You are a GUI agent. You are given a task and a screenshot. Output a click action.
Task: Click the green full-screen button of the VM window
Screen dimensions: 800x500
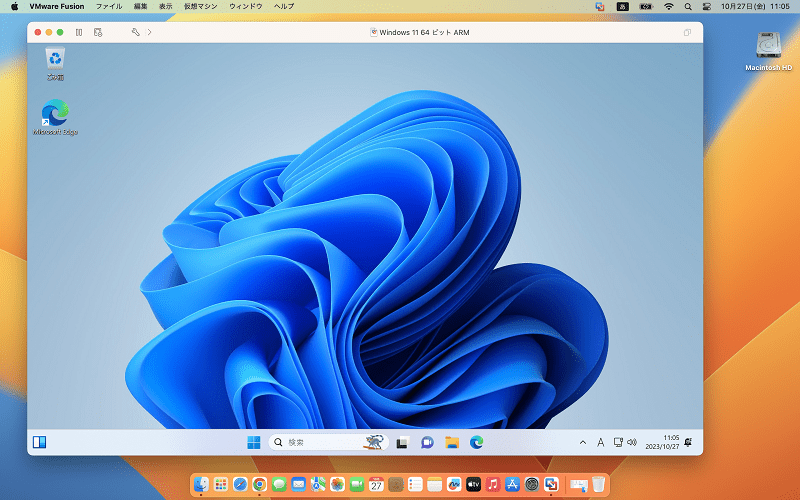(x=60, y=32)
